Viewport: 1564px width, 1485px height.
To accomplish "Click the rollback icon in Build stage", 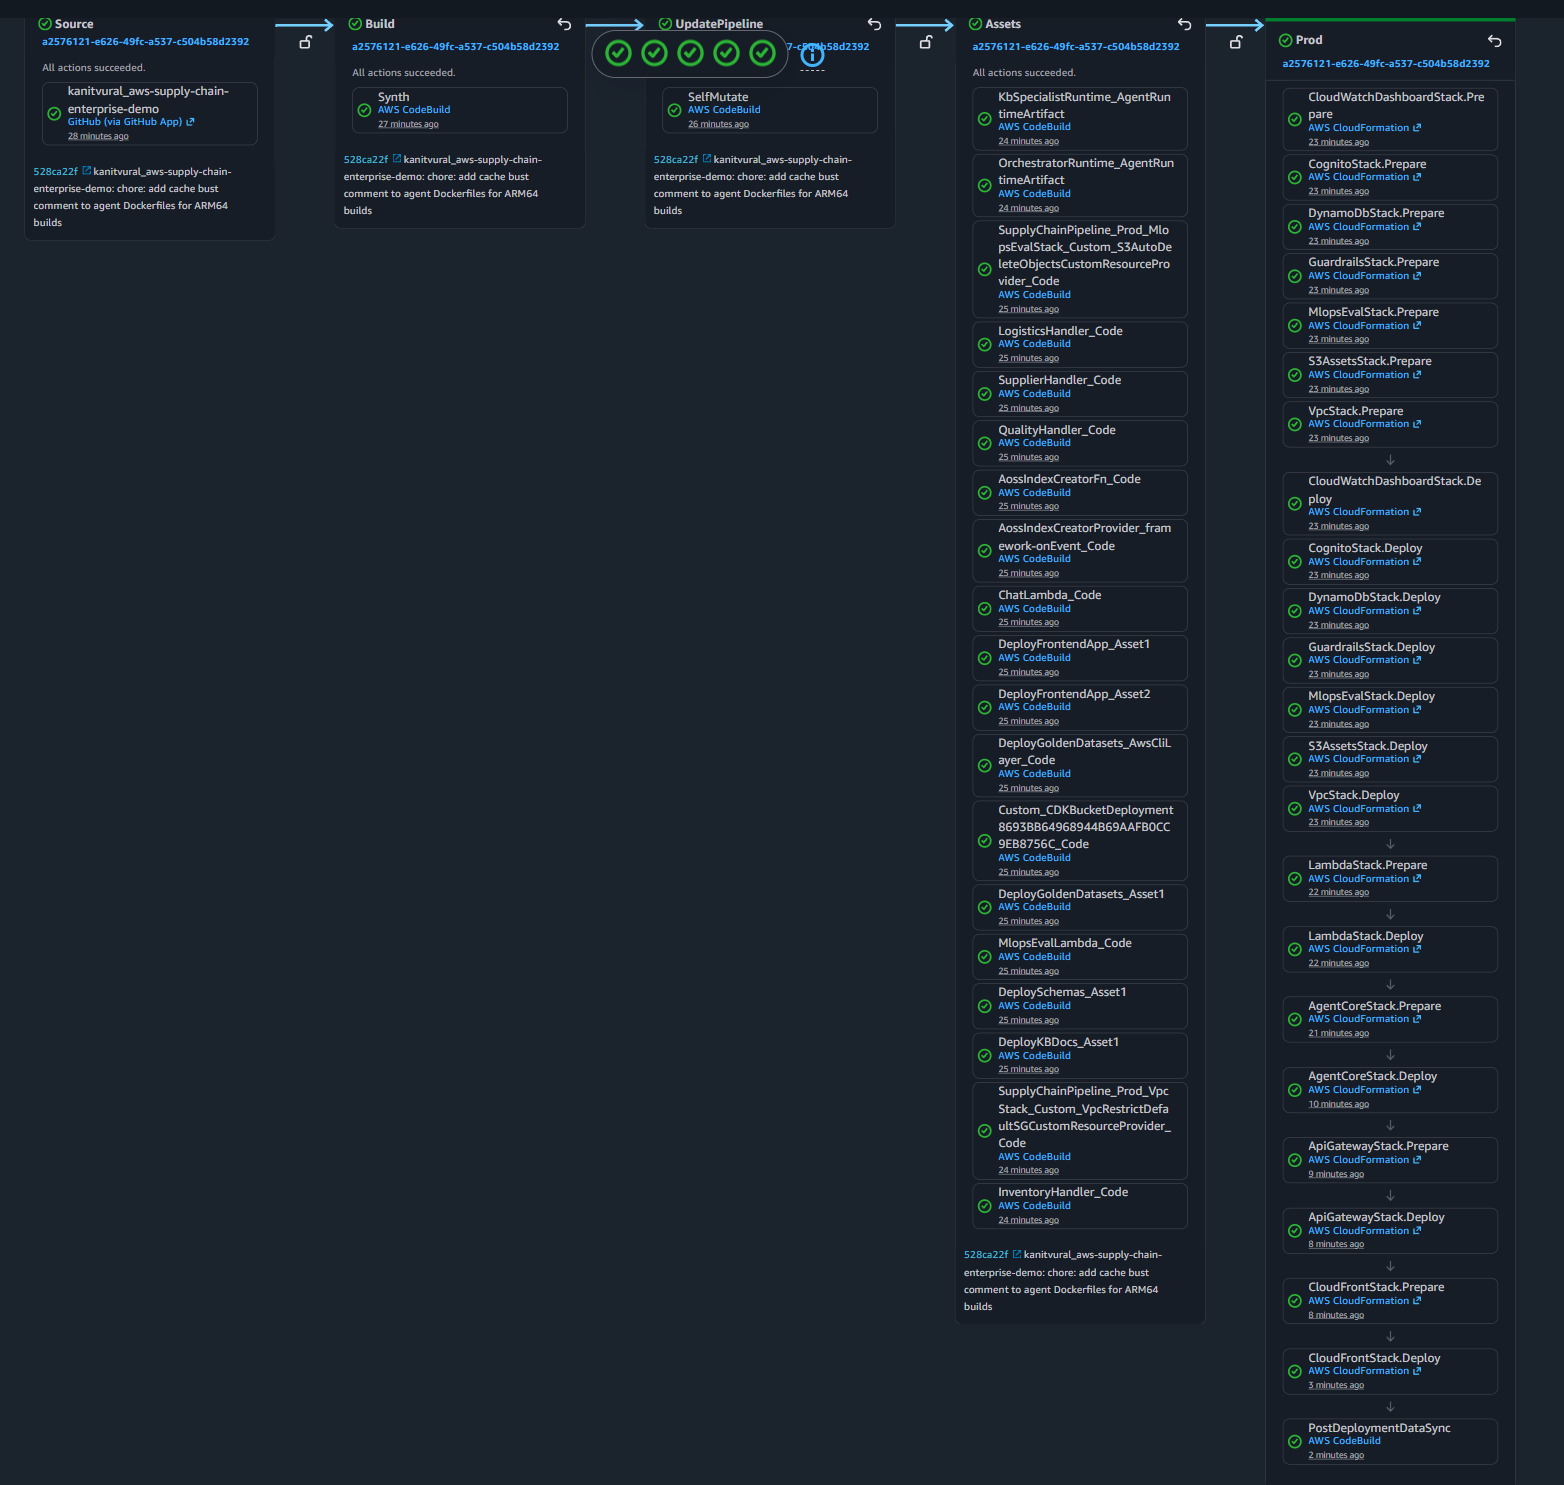I will [x=564, y=24].
